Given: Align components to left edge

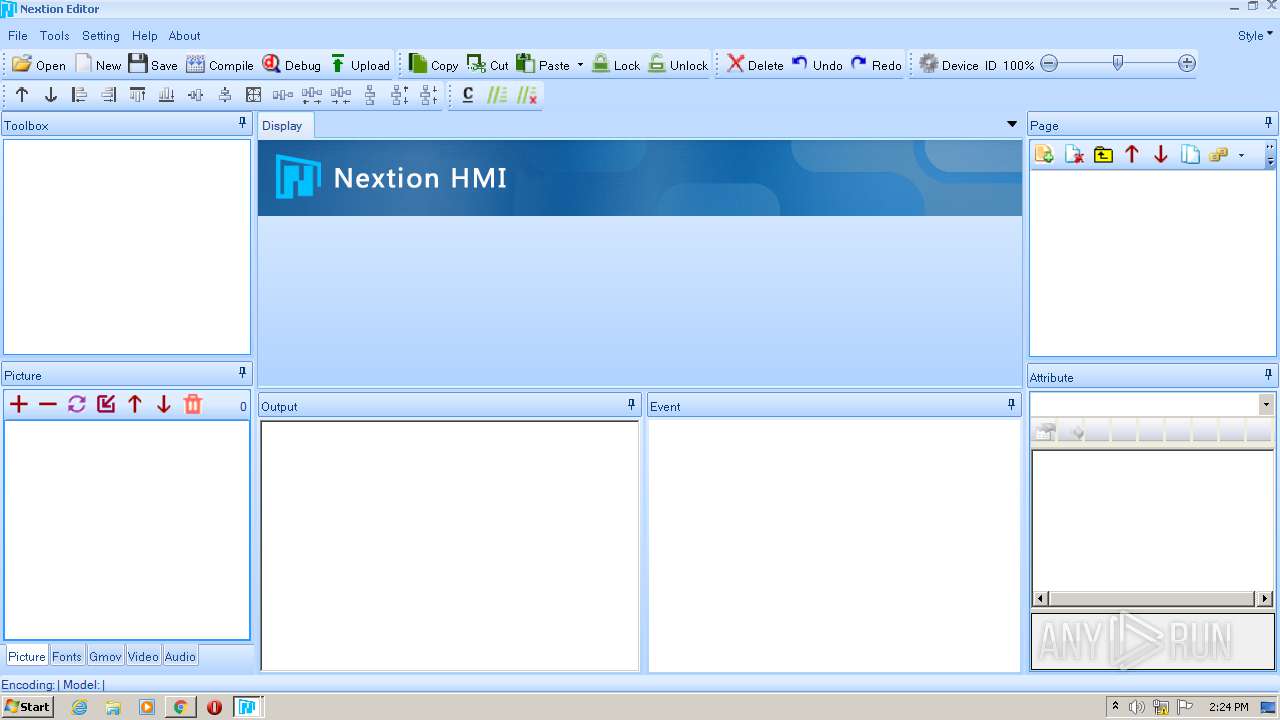Looking at the screenshot, I should click(x=80, y=95).
